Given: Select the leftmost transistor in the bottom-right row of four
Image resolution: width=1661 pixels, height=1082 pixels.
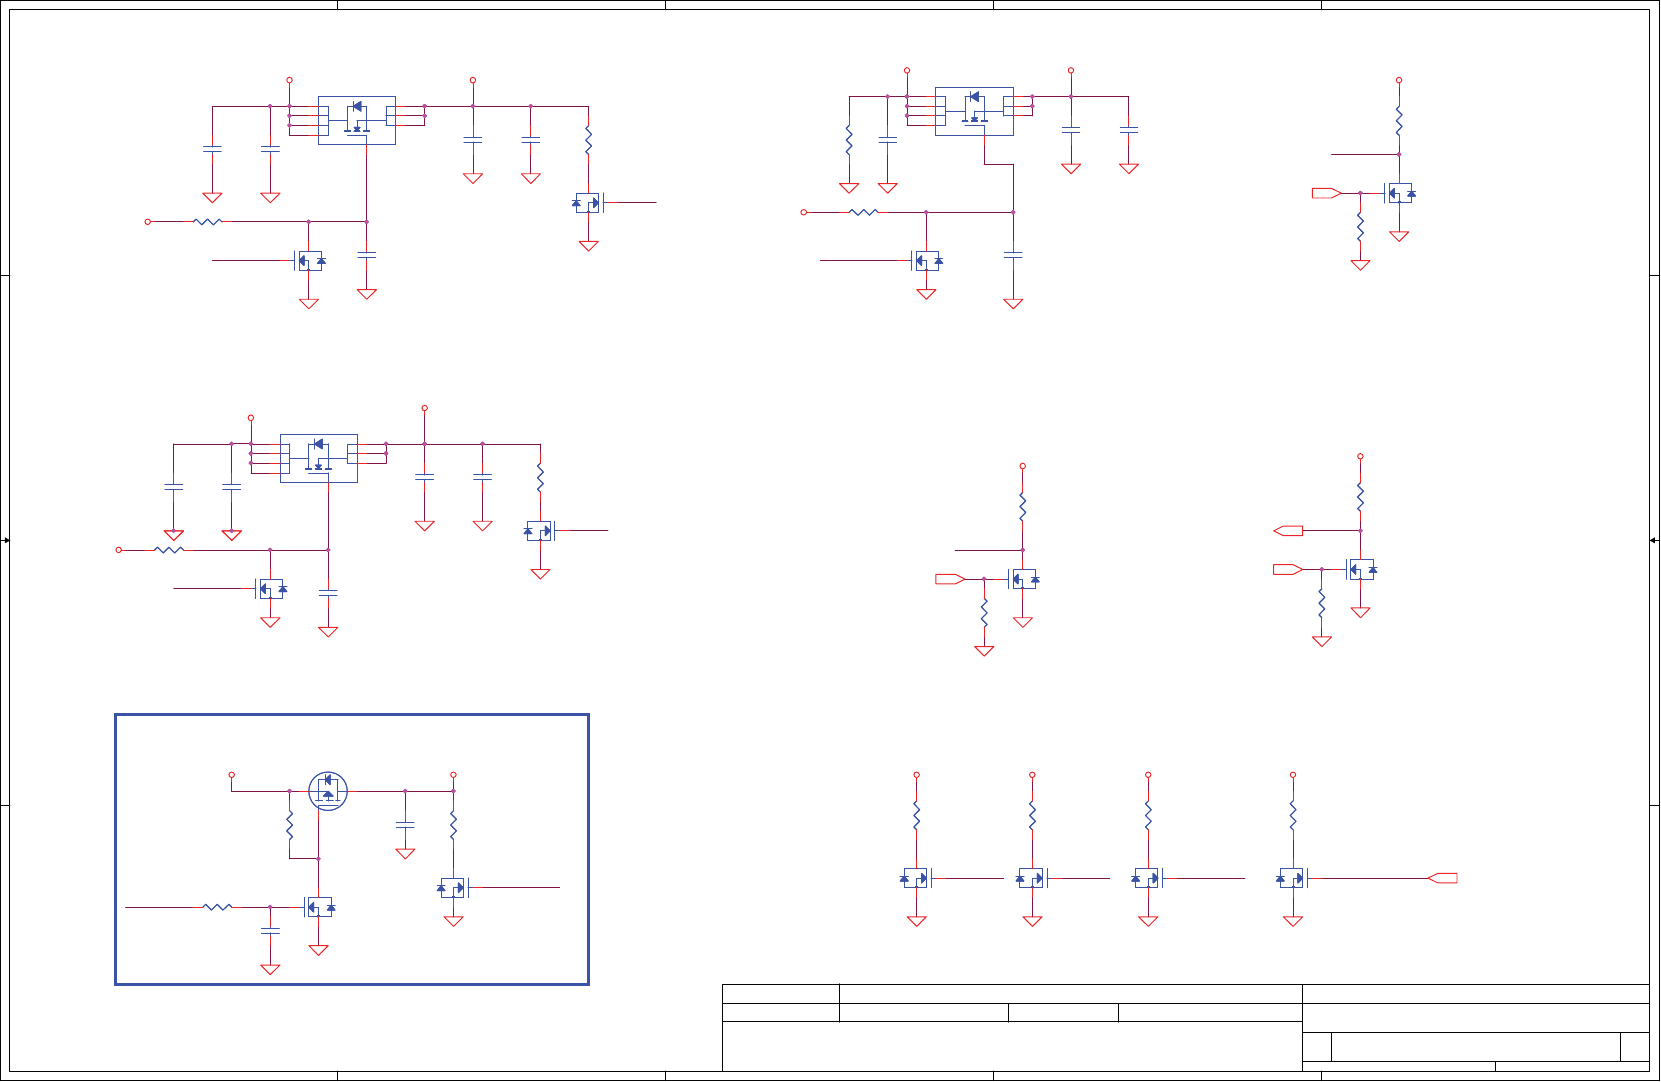Looking at the screenshot, I should click(916, 878).
